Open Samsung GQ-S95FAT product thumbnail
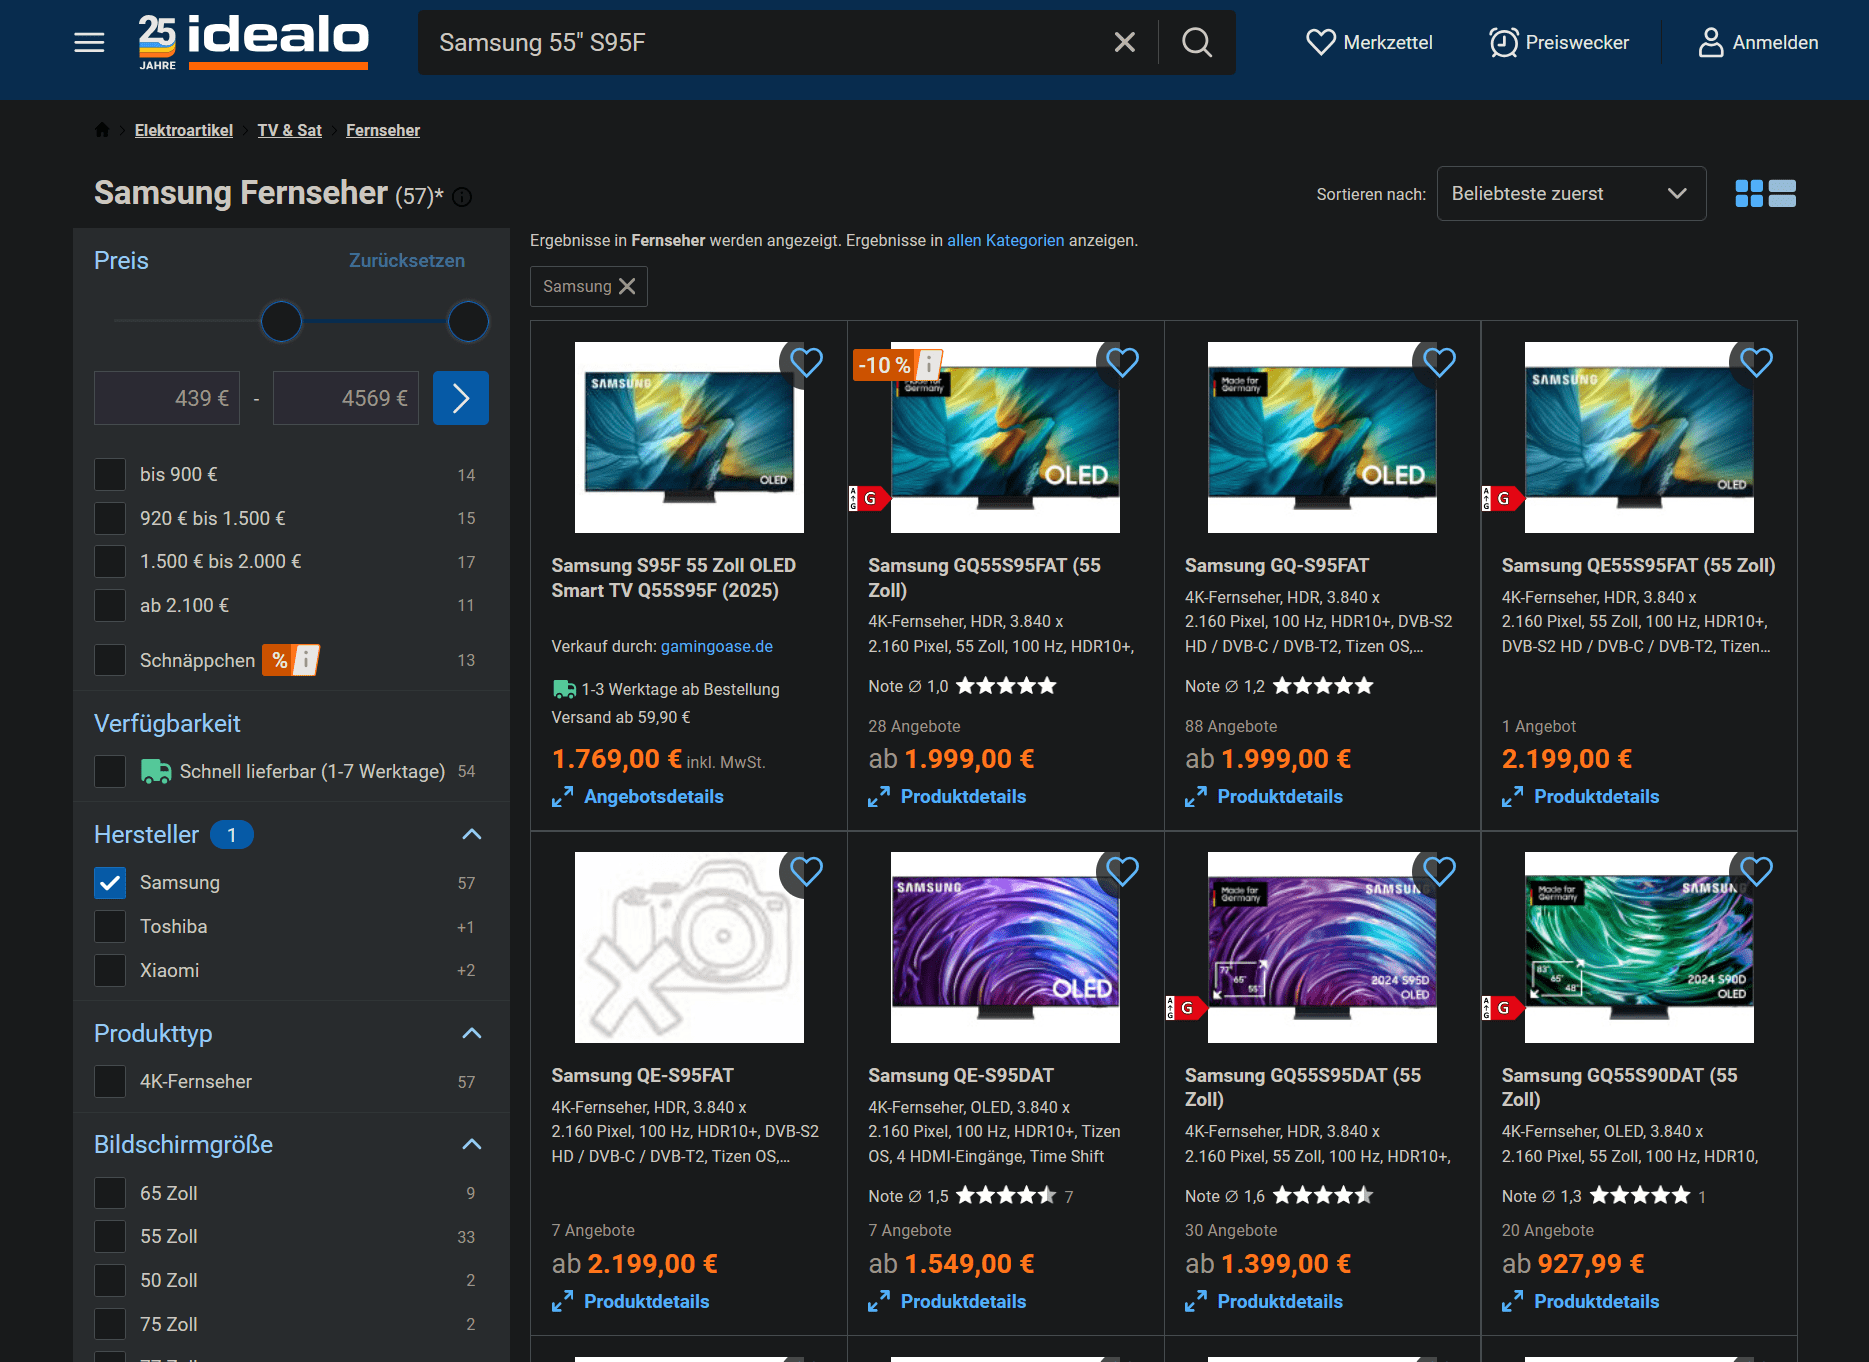 [x=1322, y=437]
